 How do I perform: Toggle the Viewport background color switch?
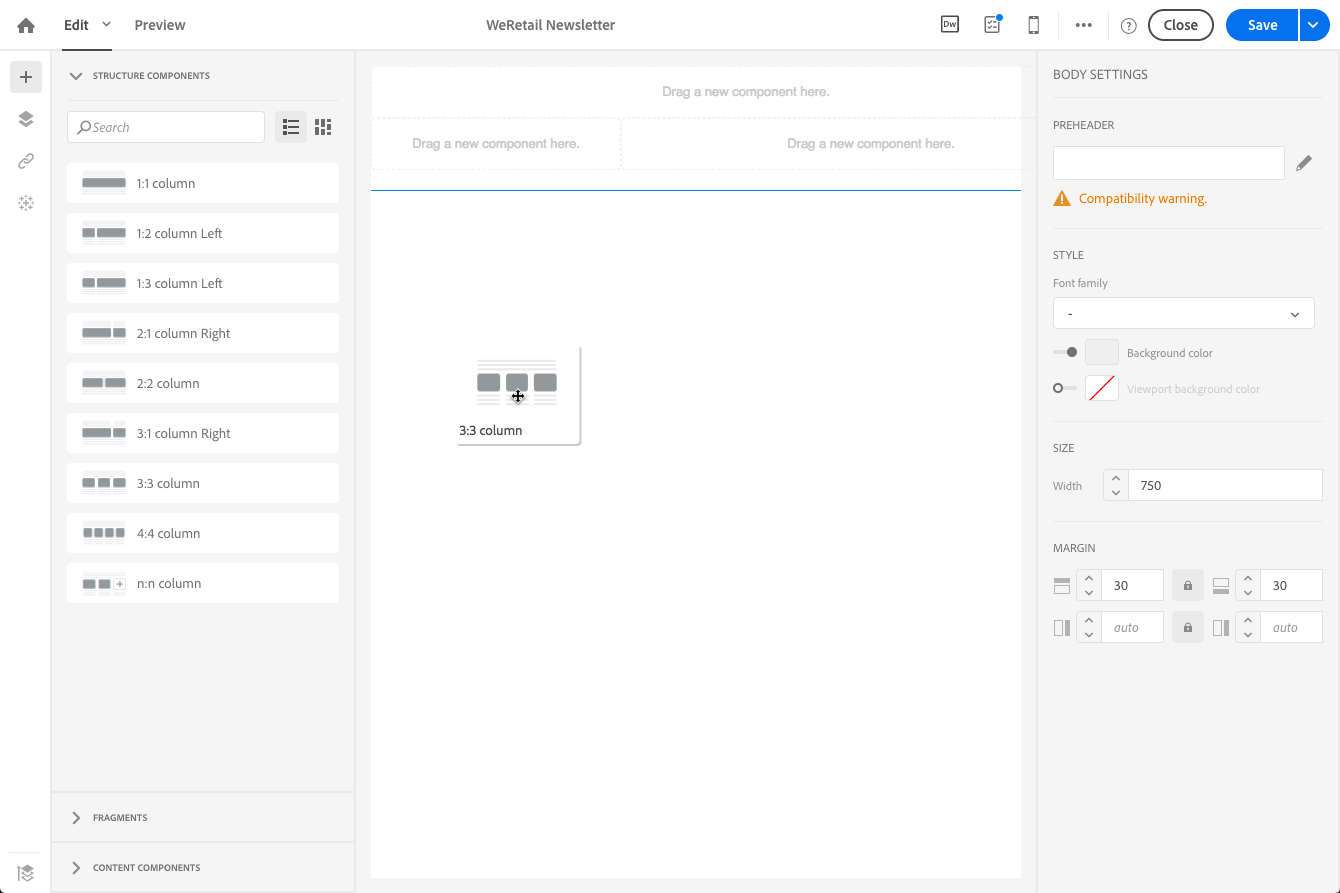[x=1065, y=388]
